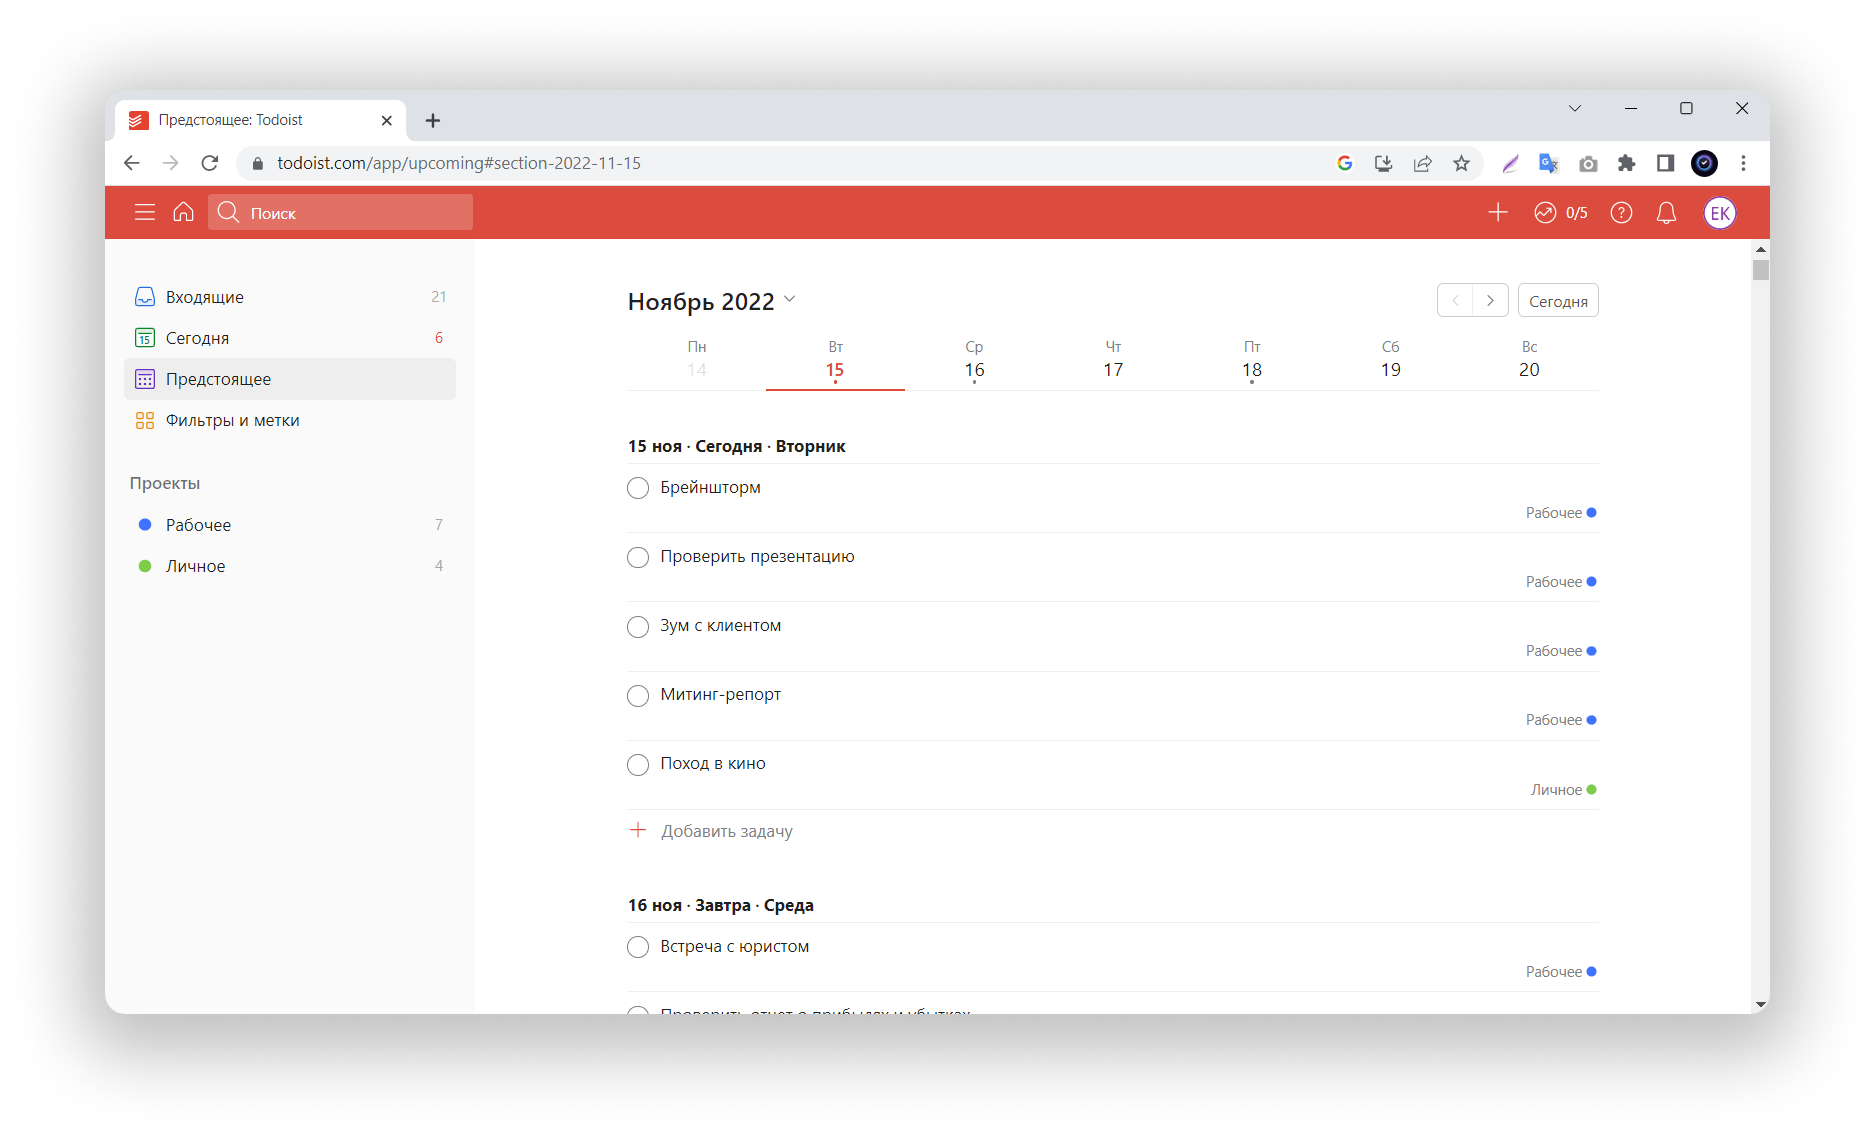Go to next week arrow
Viewport: 1875px width, 1134px height.
tap(1490, 300)
